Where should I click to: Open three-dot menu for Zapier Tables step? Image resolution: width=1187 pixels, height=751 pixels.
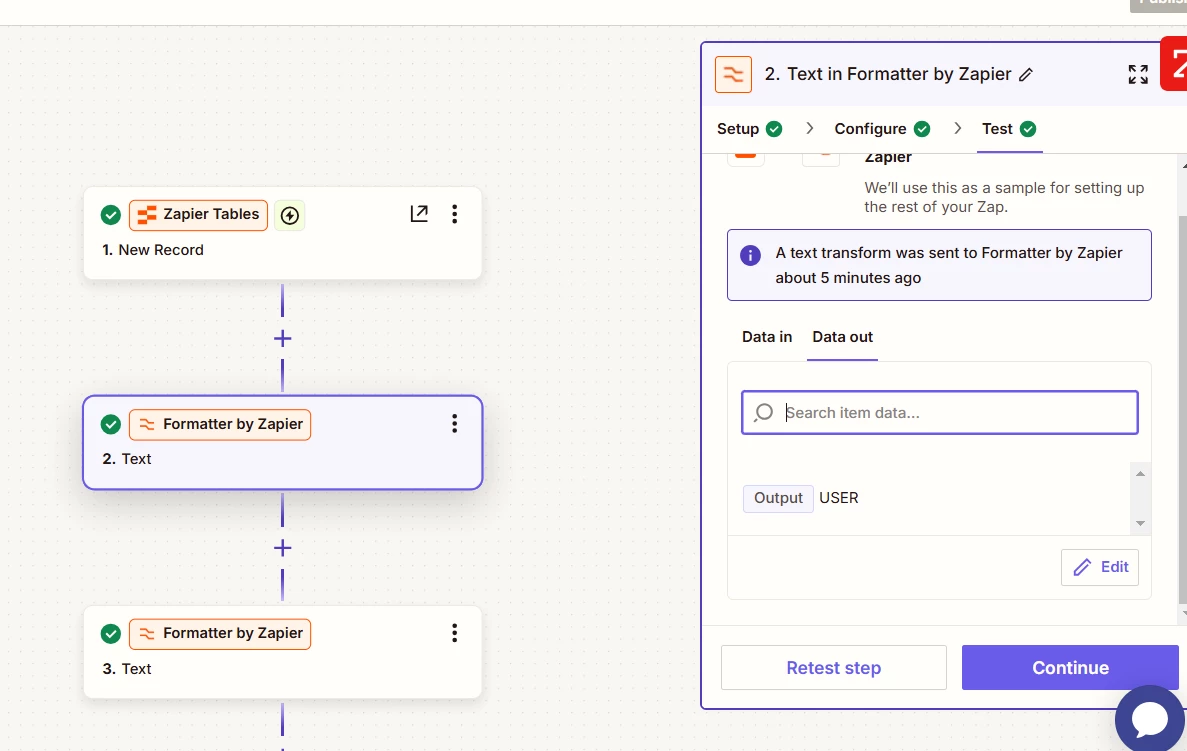click(x=455, y=214)
